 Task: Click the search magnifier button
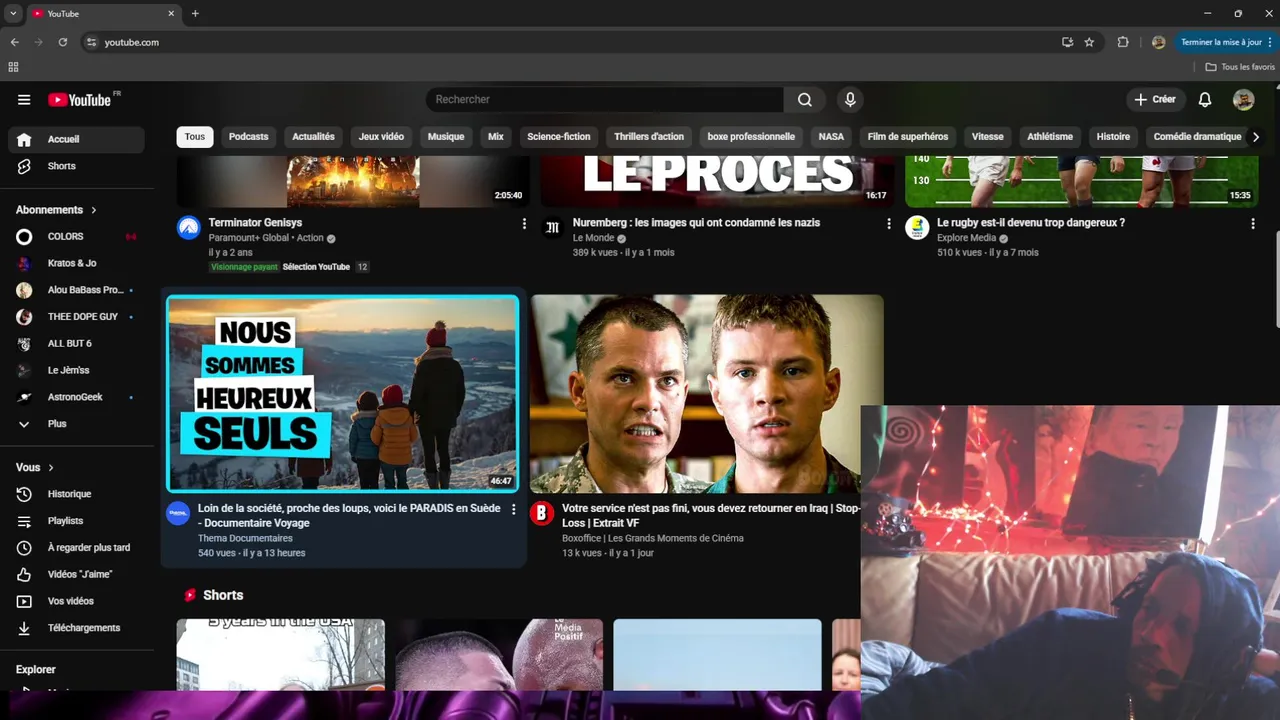[x=805, y=99]
